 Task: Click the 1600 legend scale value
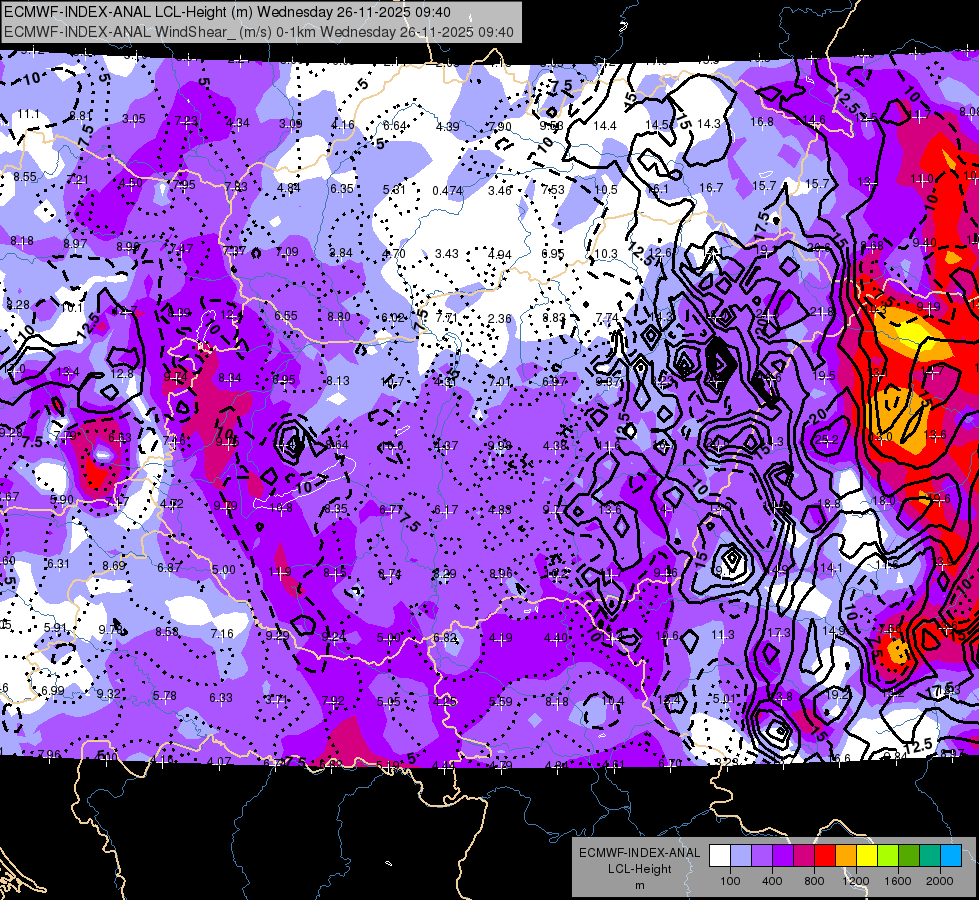point(898,881)
